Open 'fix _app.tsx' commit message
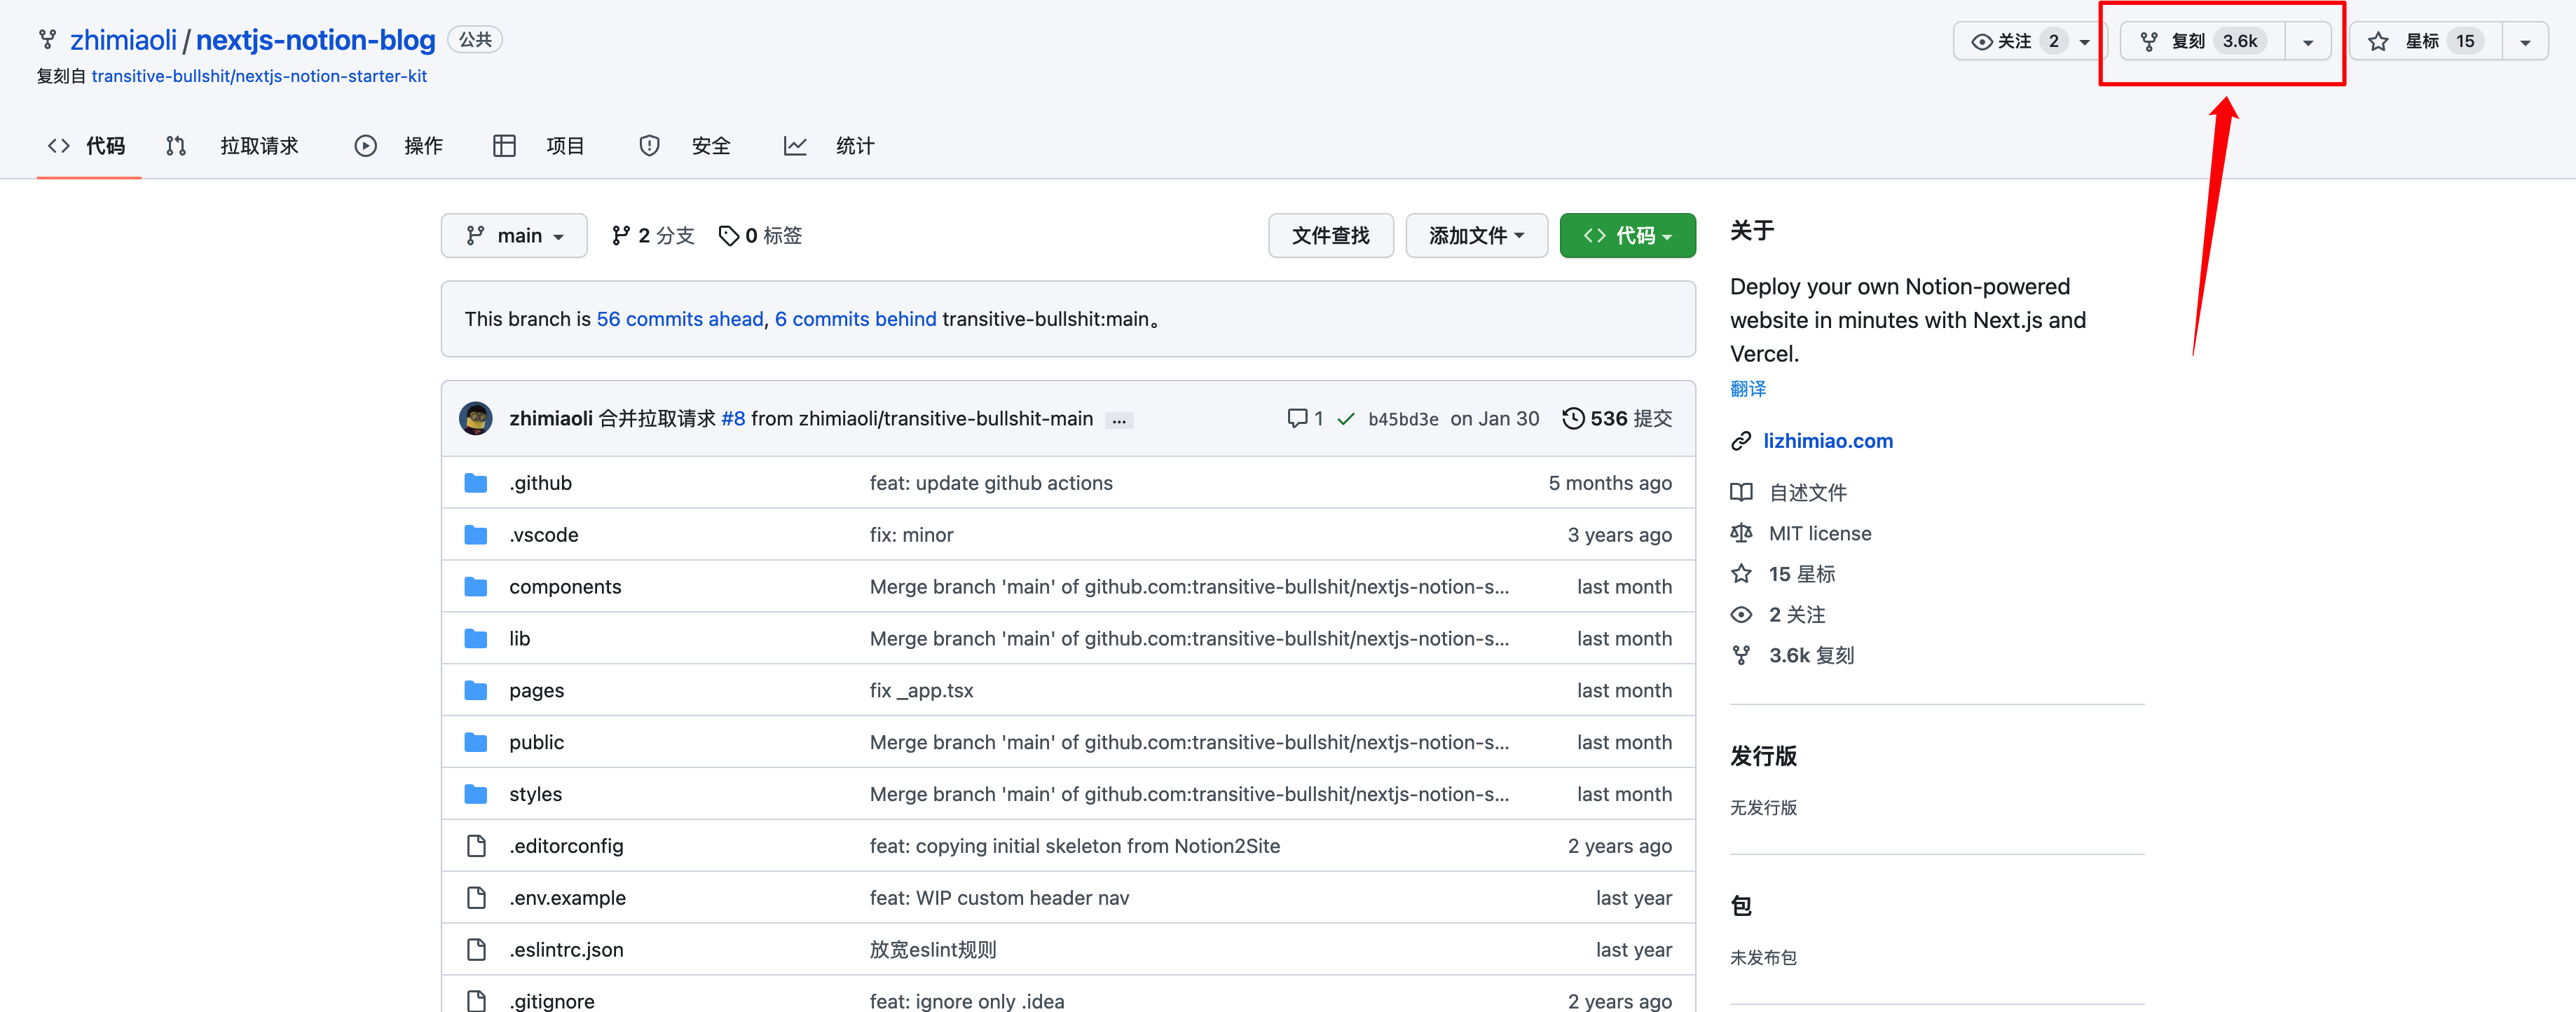The width and height of the screenshot is (2576, 1012). tap(921, 691)
